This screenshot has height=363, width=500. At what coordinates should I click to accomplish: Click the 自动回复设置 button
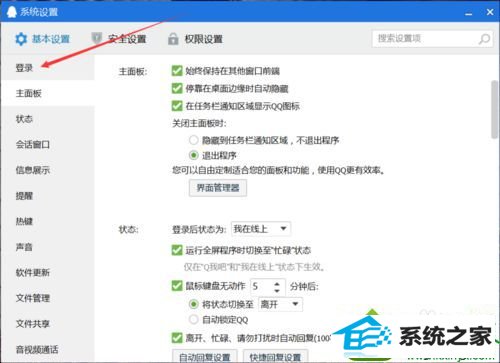tap(205, 356)
